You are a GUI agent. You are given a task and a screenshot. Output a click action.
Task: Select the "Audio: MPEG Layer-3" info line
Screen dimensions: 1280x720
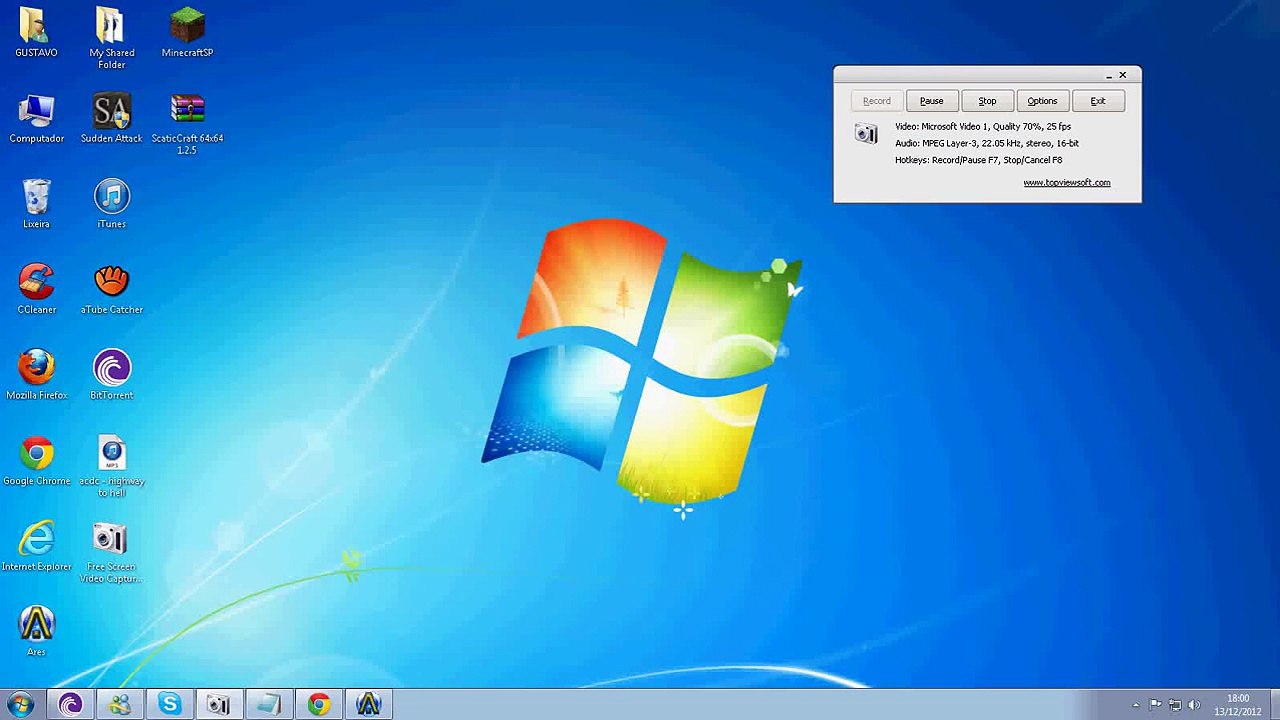point(987,143)
